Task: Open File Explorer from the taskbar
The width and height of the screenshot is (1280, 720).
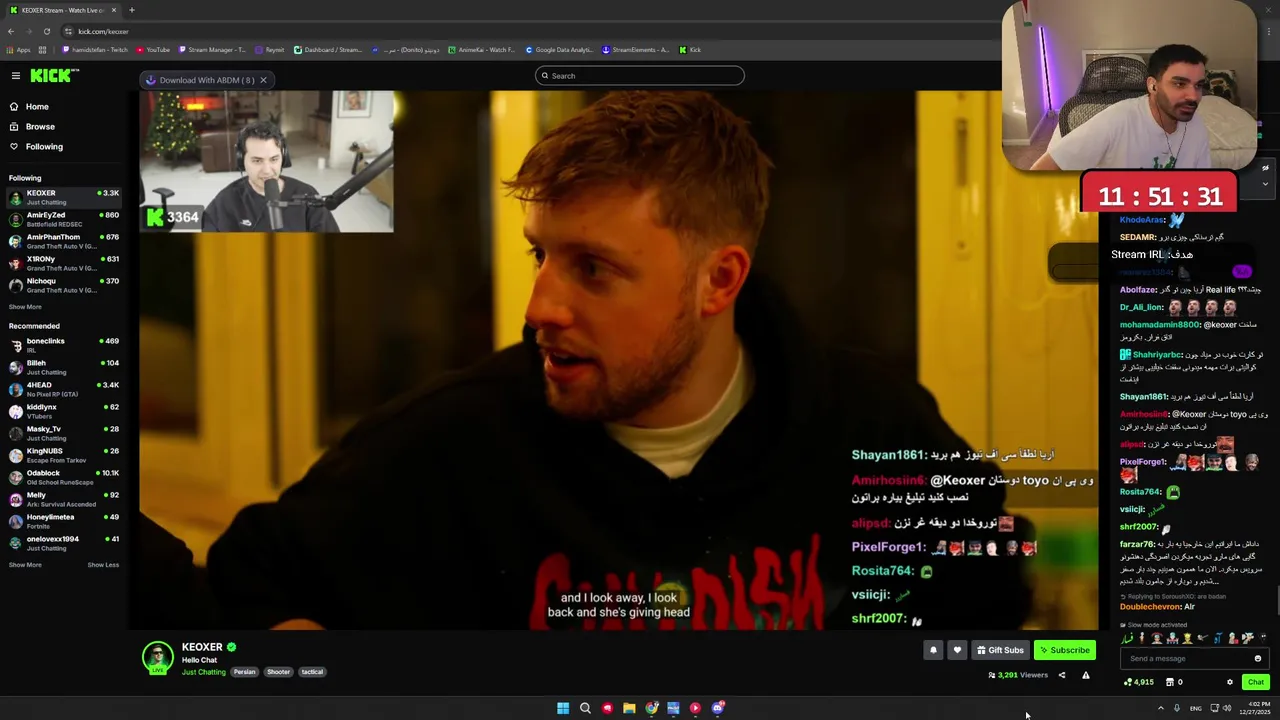Action: point(629,708)
